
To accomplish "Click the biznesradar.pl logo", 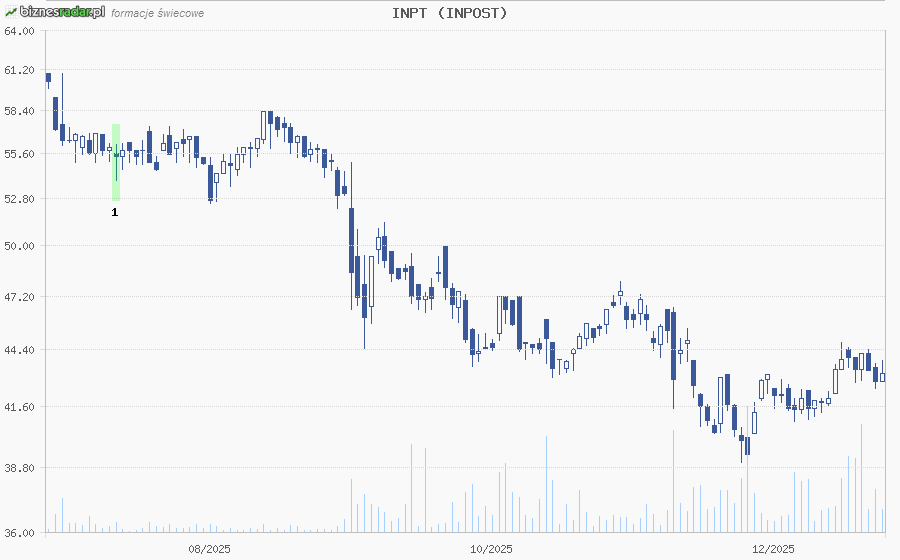I will pos(60,12).
